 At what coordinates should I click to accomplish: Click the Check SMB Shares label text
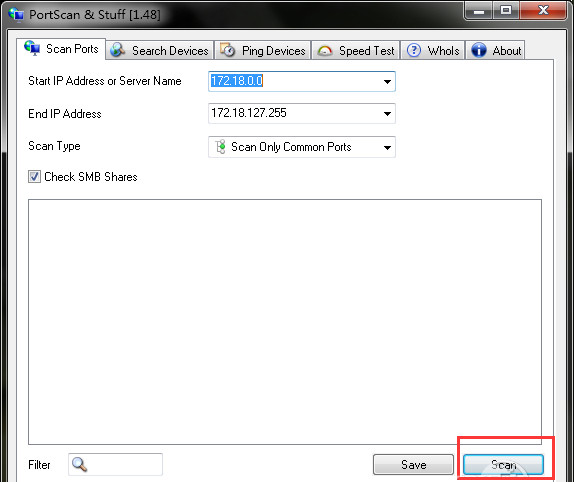91,177
